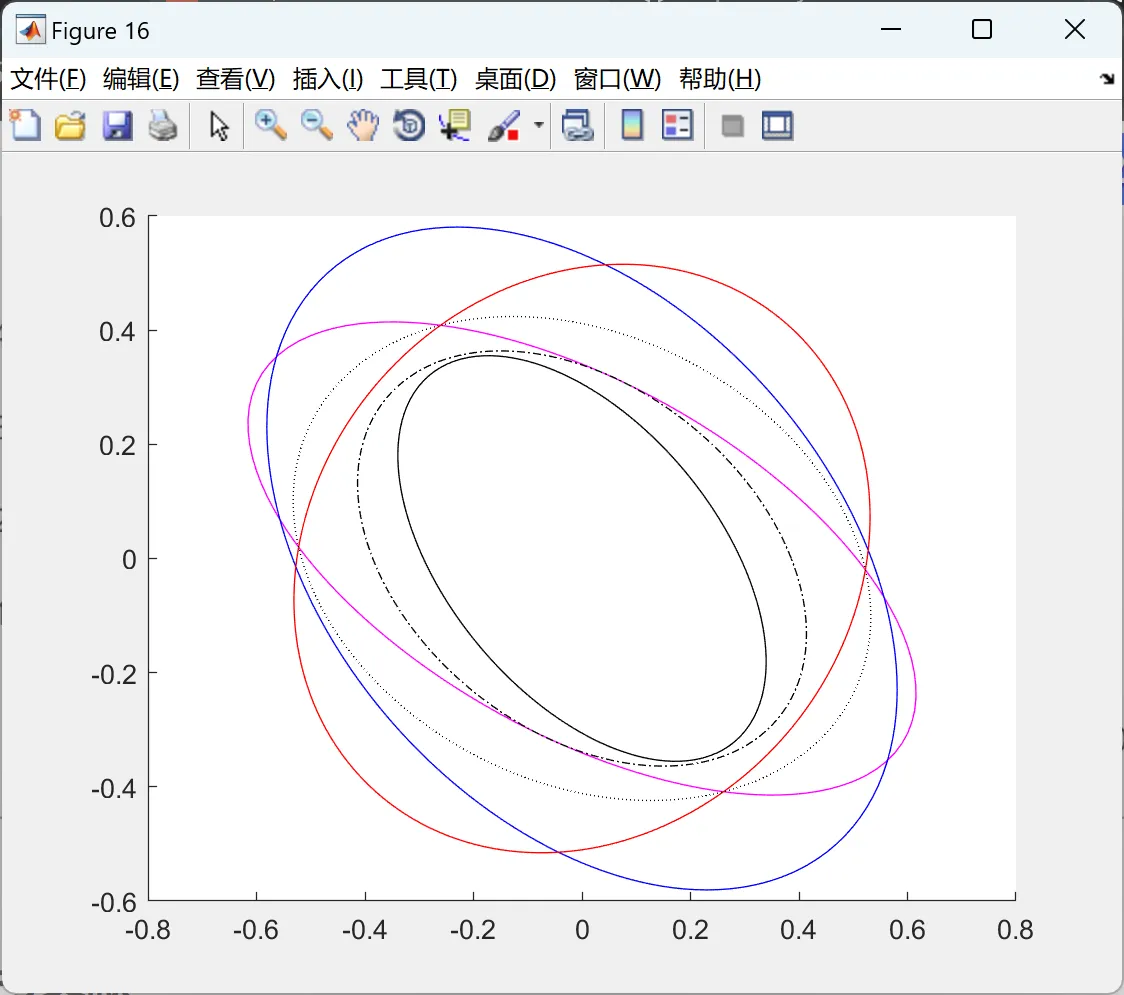Click the Link Plot icon
This screenshot has width=1124, height=995.
(x=578, y=125)
